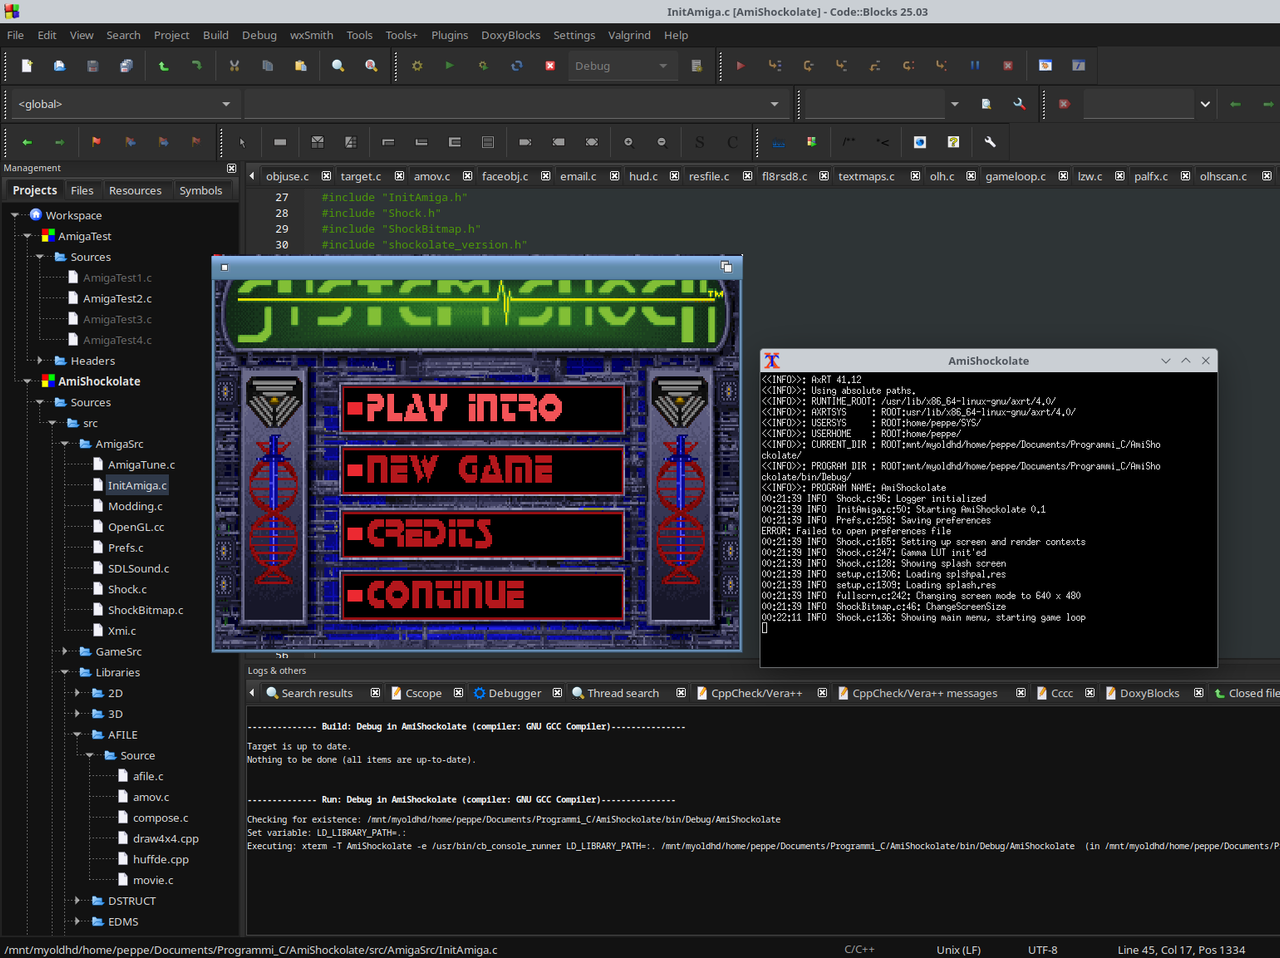Pause the debugger with blue pause icon
This screenshot has height=958, width=1280.
point(974,66)
